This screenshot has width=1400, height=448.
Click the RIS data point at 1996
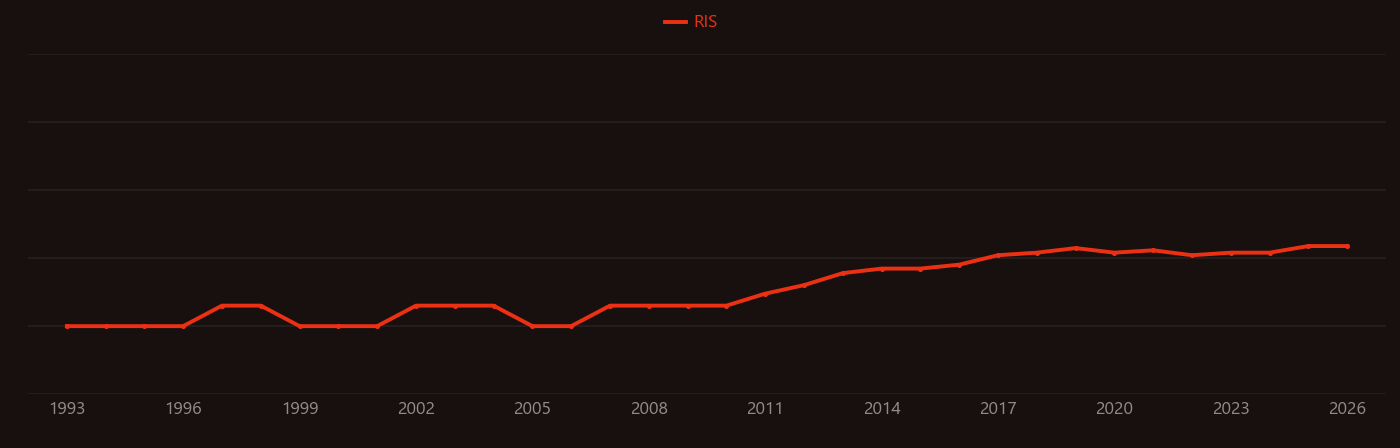pyautogui.click(x=183, y=326)
